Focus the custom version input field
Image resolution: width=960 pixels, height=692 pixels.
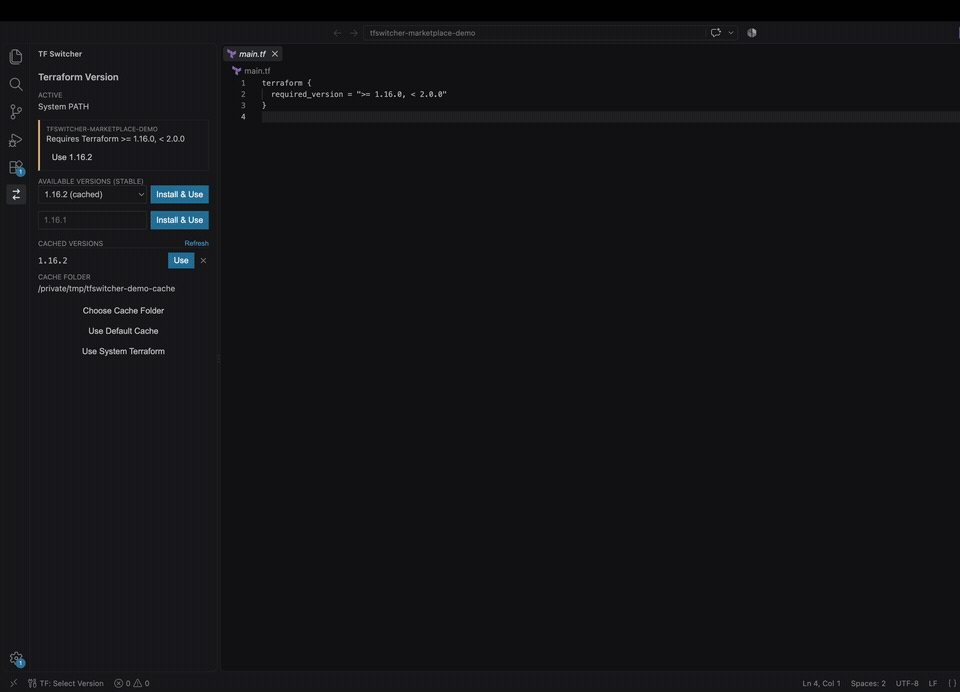pyautogui.click(x=92, y=220)
